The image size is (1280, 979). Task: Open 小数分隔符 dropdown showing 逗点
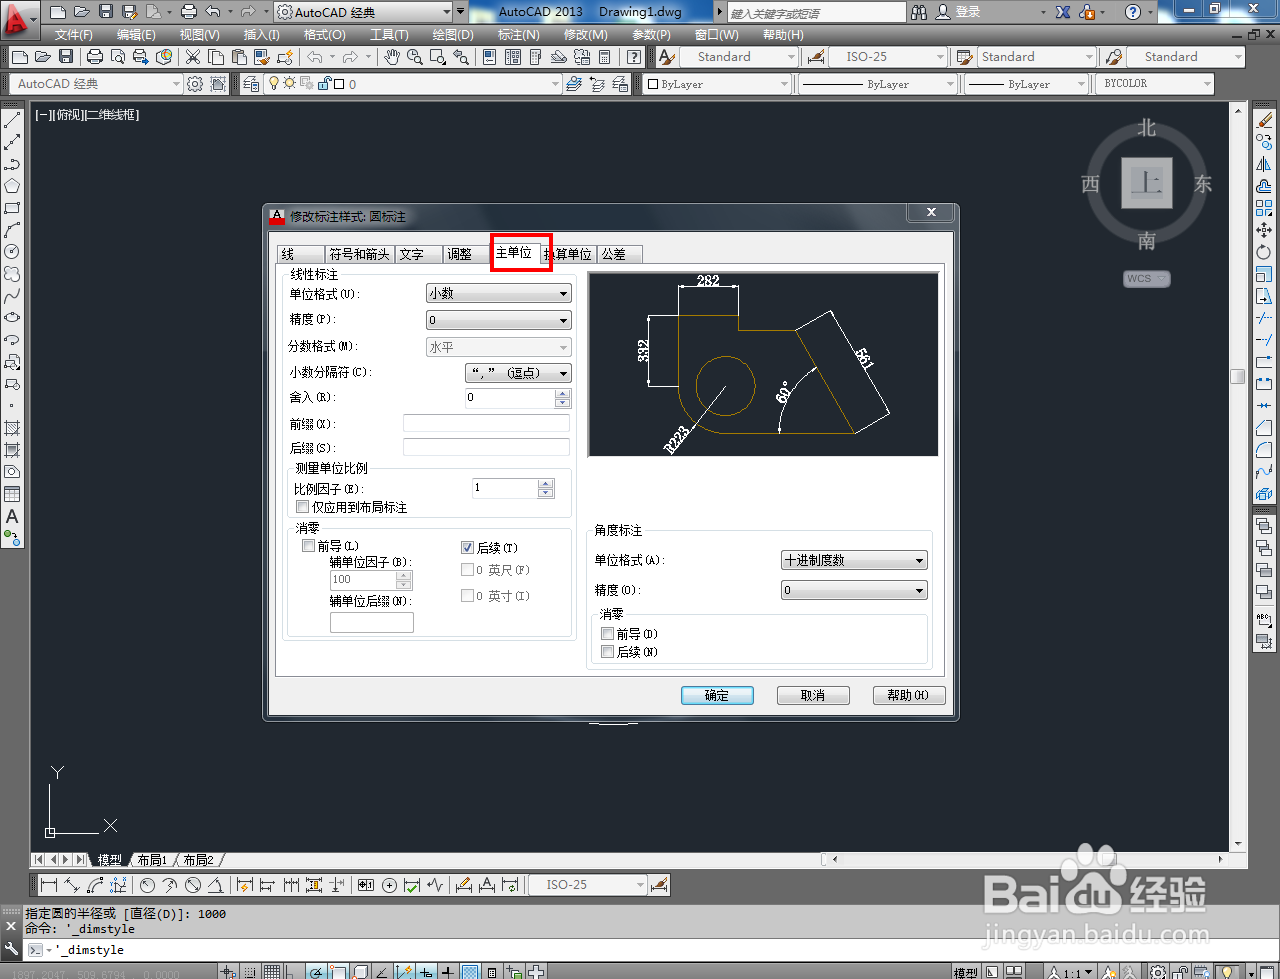(x=519, y=373)
